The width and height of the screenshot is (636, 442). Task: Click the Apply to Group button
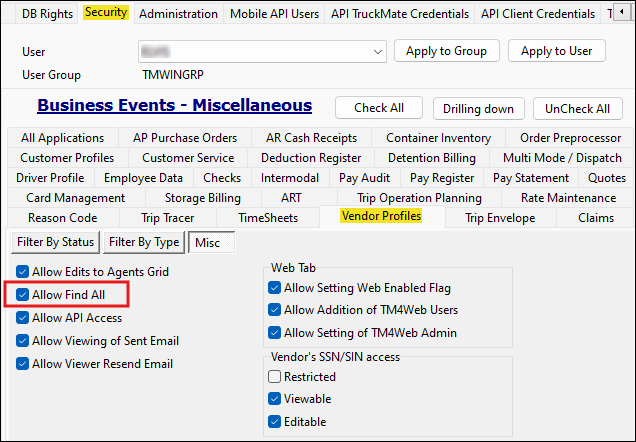(446, 51)
